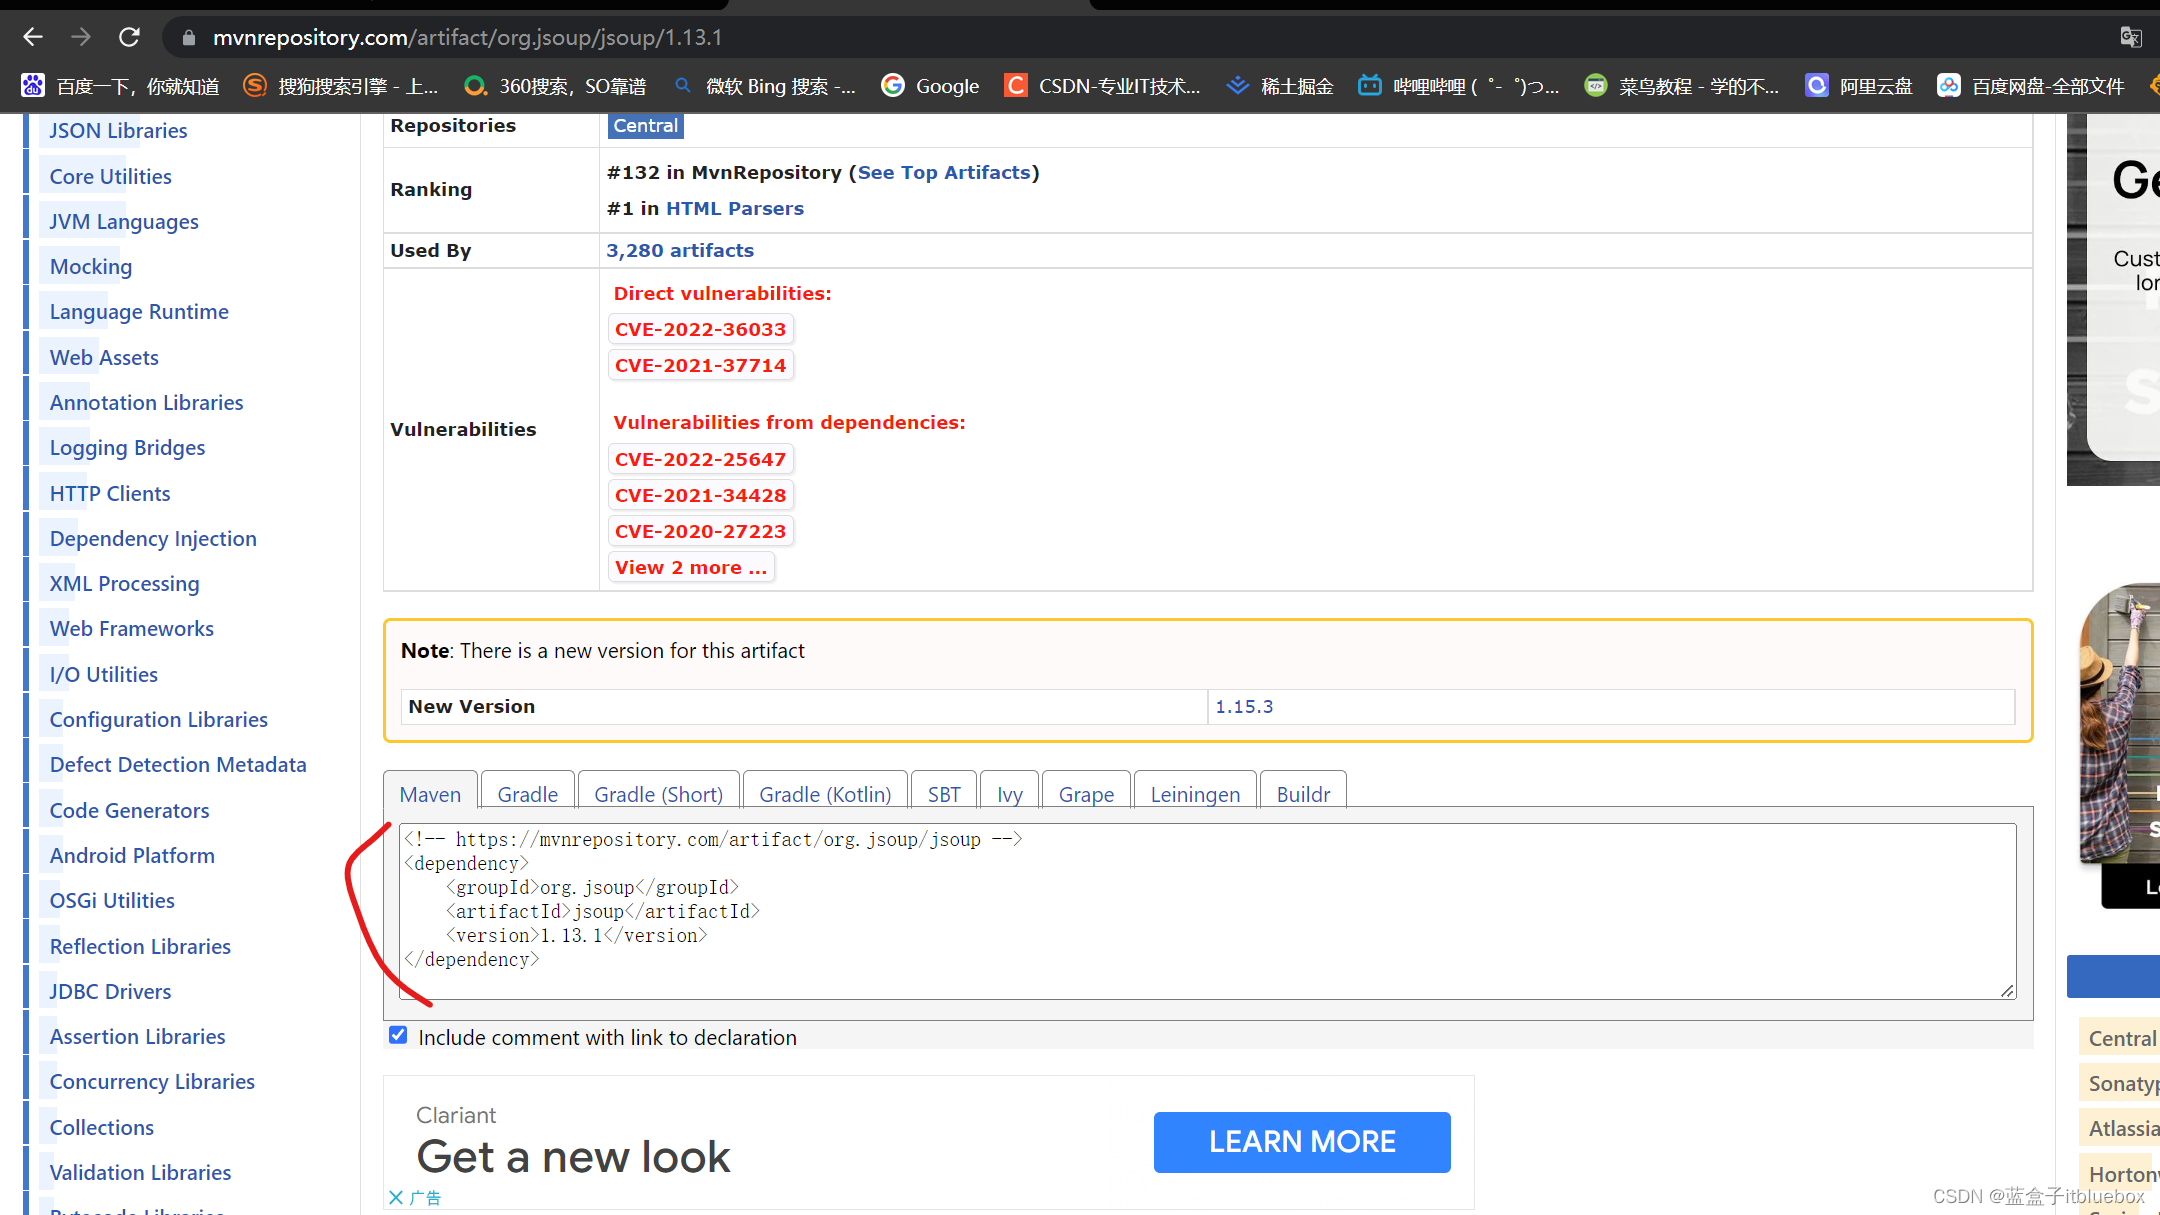
Task: Close the Clariant ad with the X icon
Action: (x=396, y=1197)
